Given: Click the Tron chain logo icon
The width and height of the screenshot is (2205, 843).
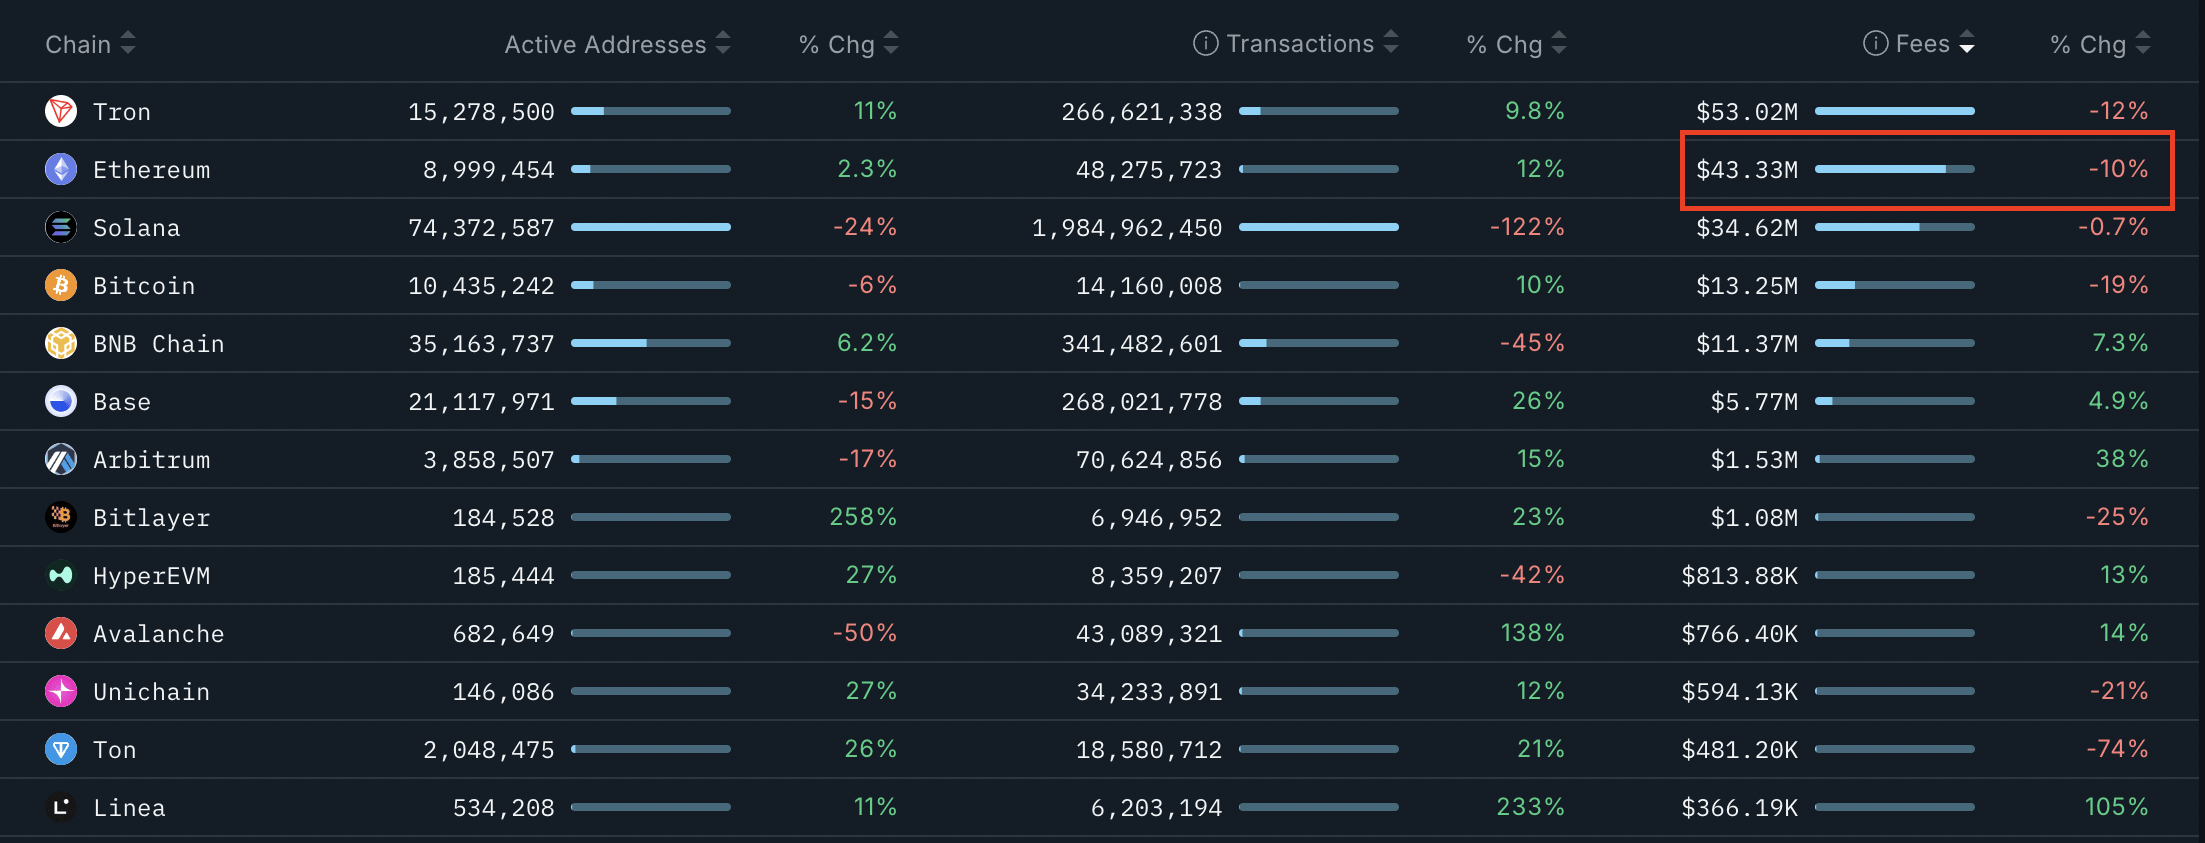Looking at the screenshot, I should pyautogui.click(x=61, y=111).
